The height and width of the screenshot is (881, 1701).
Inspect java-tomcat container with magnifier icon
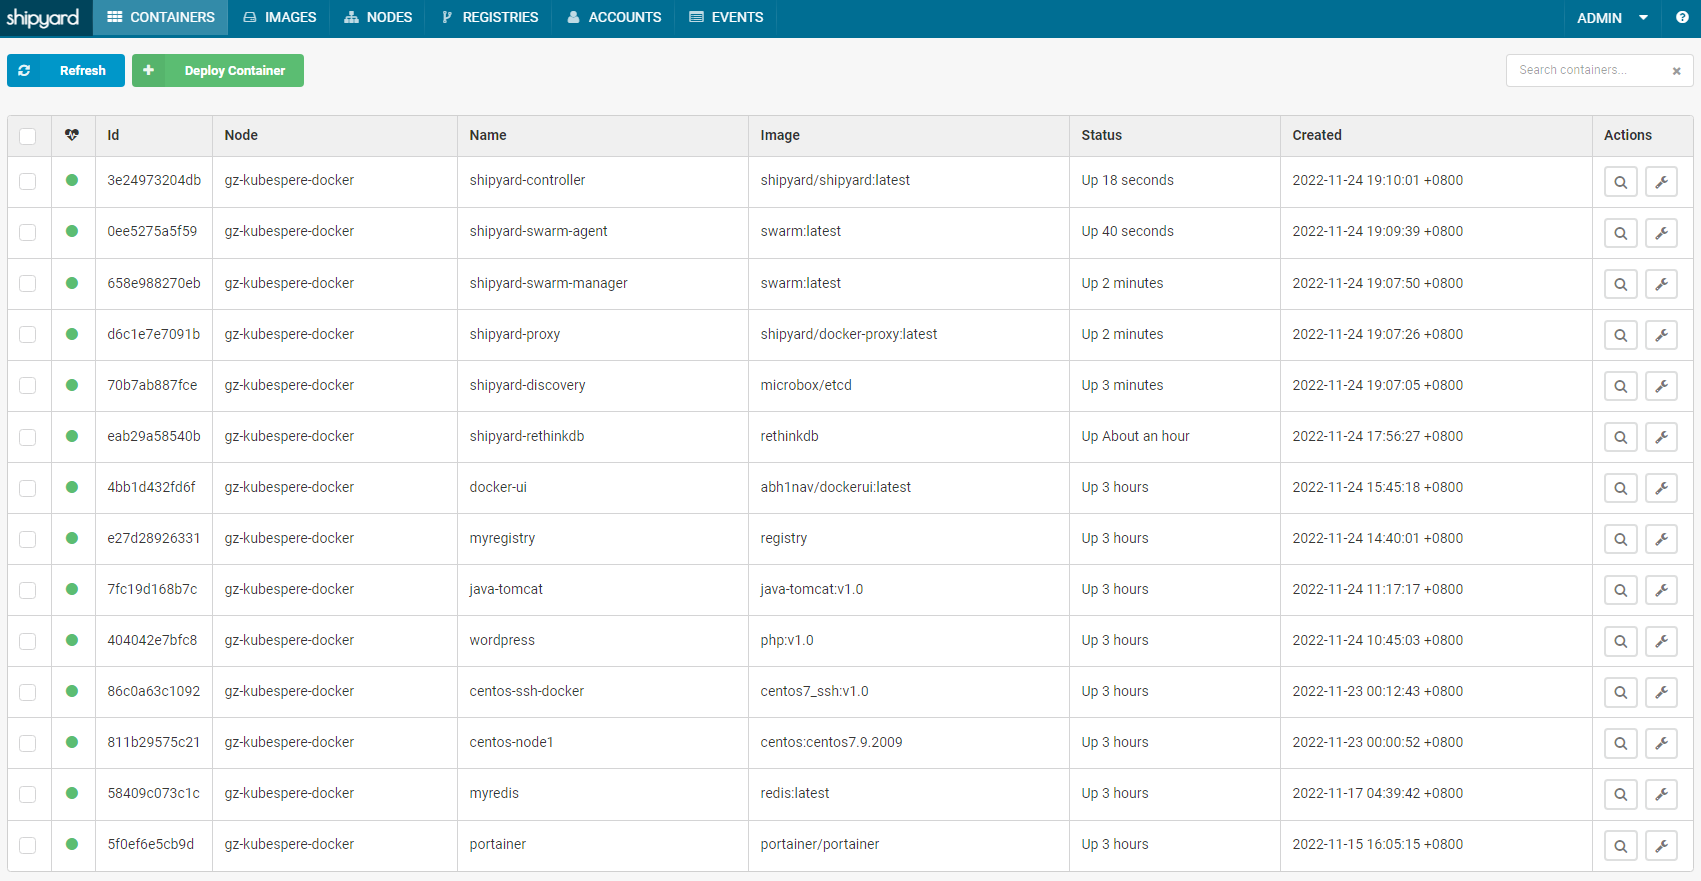point(1620,590)
